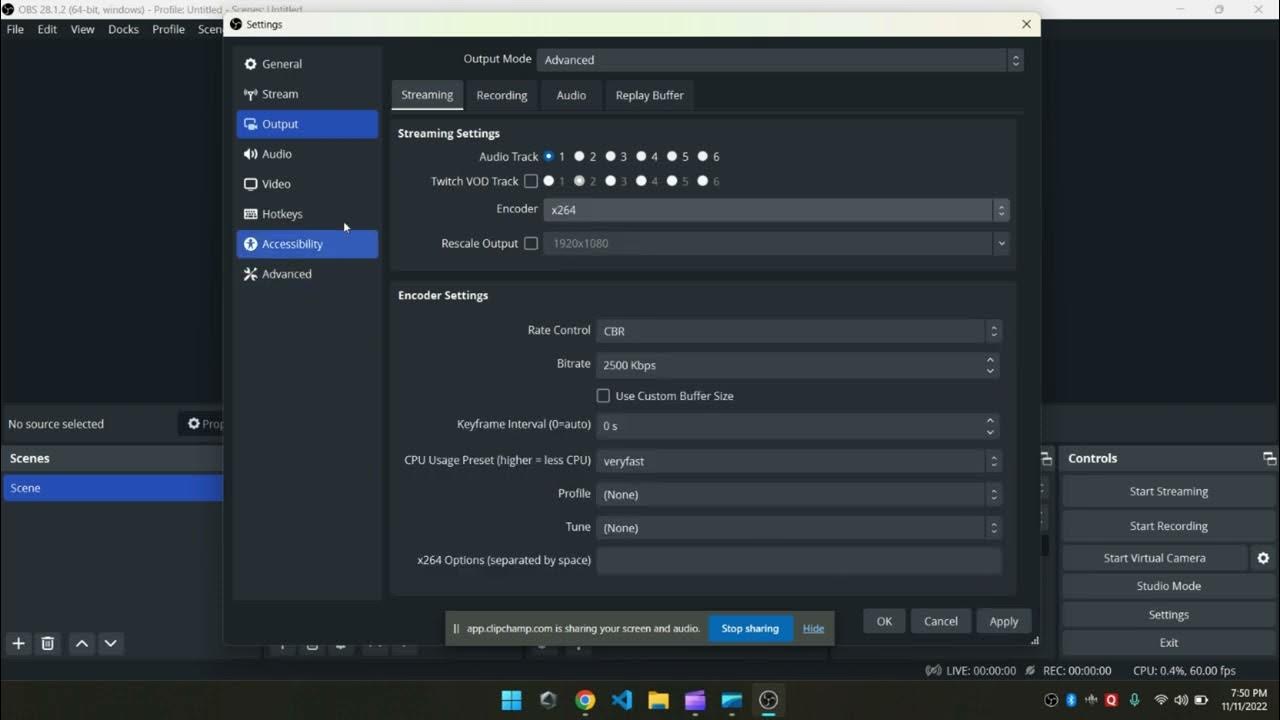Open the Wi-Fi network tray icon

point(1161,700)
